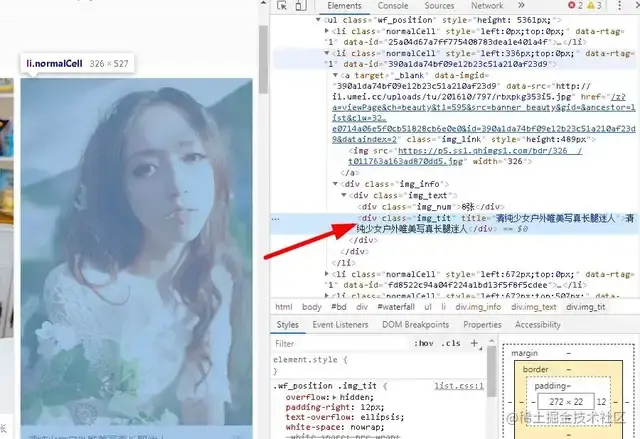Click the margin region label in box model
The width and height of the screenshot is (640, 439).
524,353
